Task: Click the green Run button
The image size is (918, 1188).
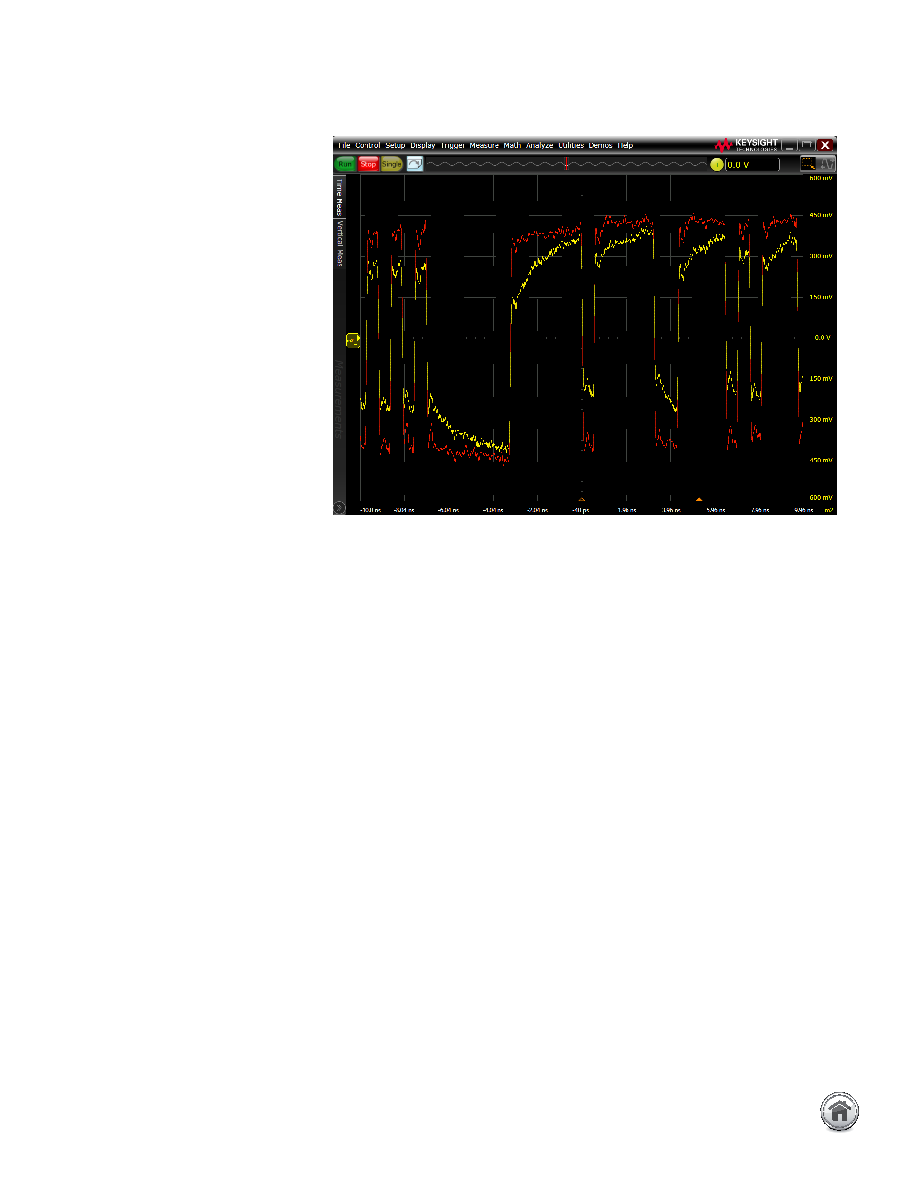Action: pyautogui.click(x=345, y=164)
